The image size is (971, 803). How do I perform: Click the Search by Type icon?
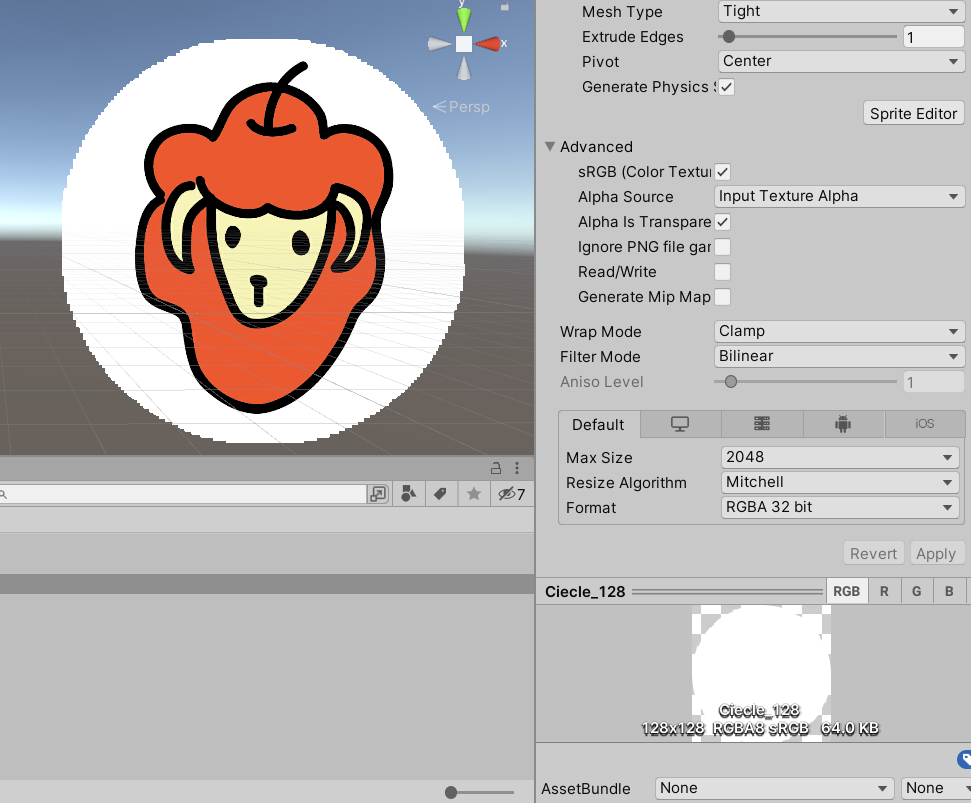point(409,494)
